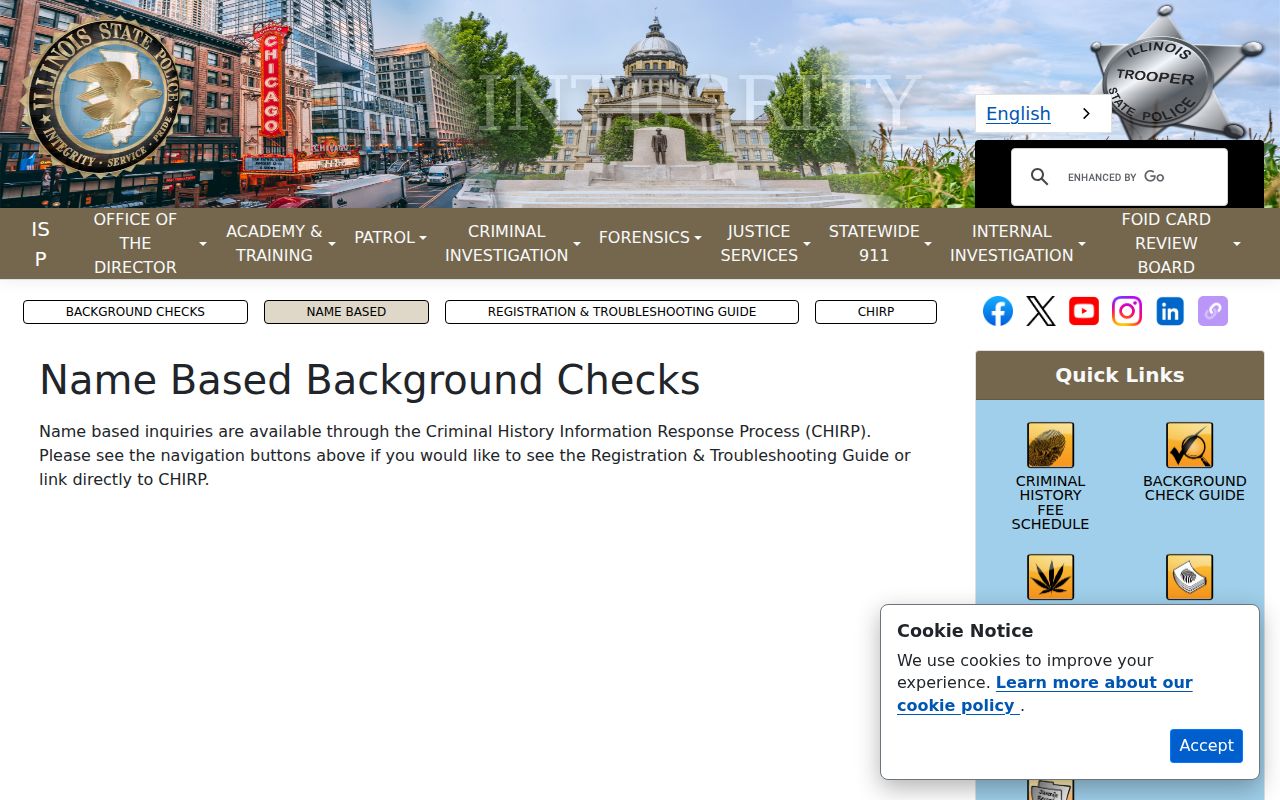Expand the Statewide 911 menu
This screenshot has height=800, width=1280.
880,243
